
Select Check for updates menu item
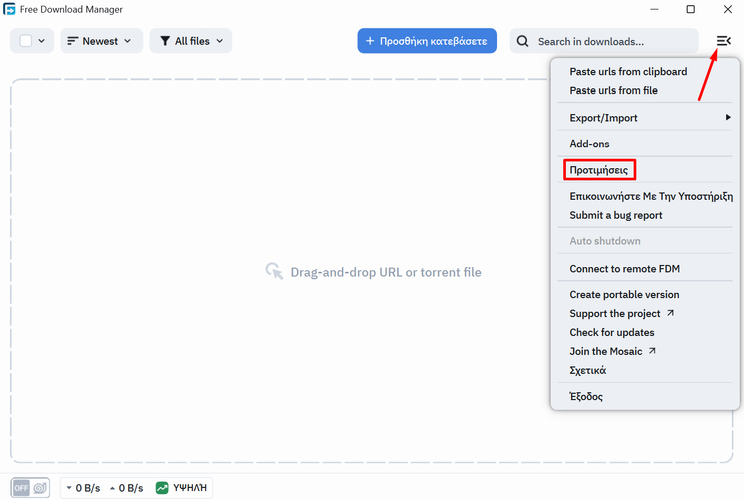(612, 332)
